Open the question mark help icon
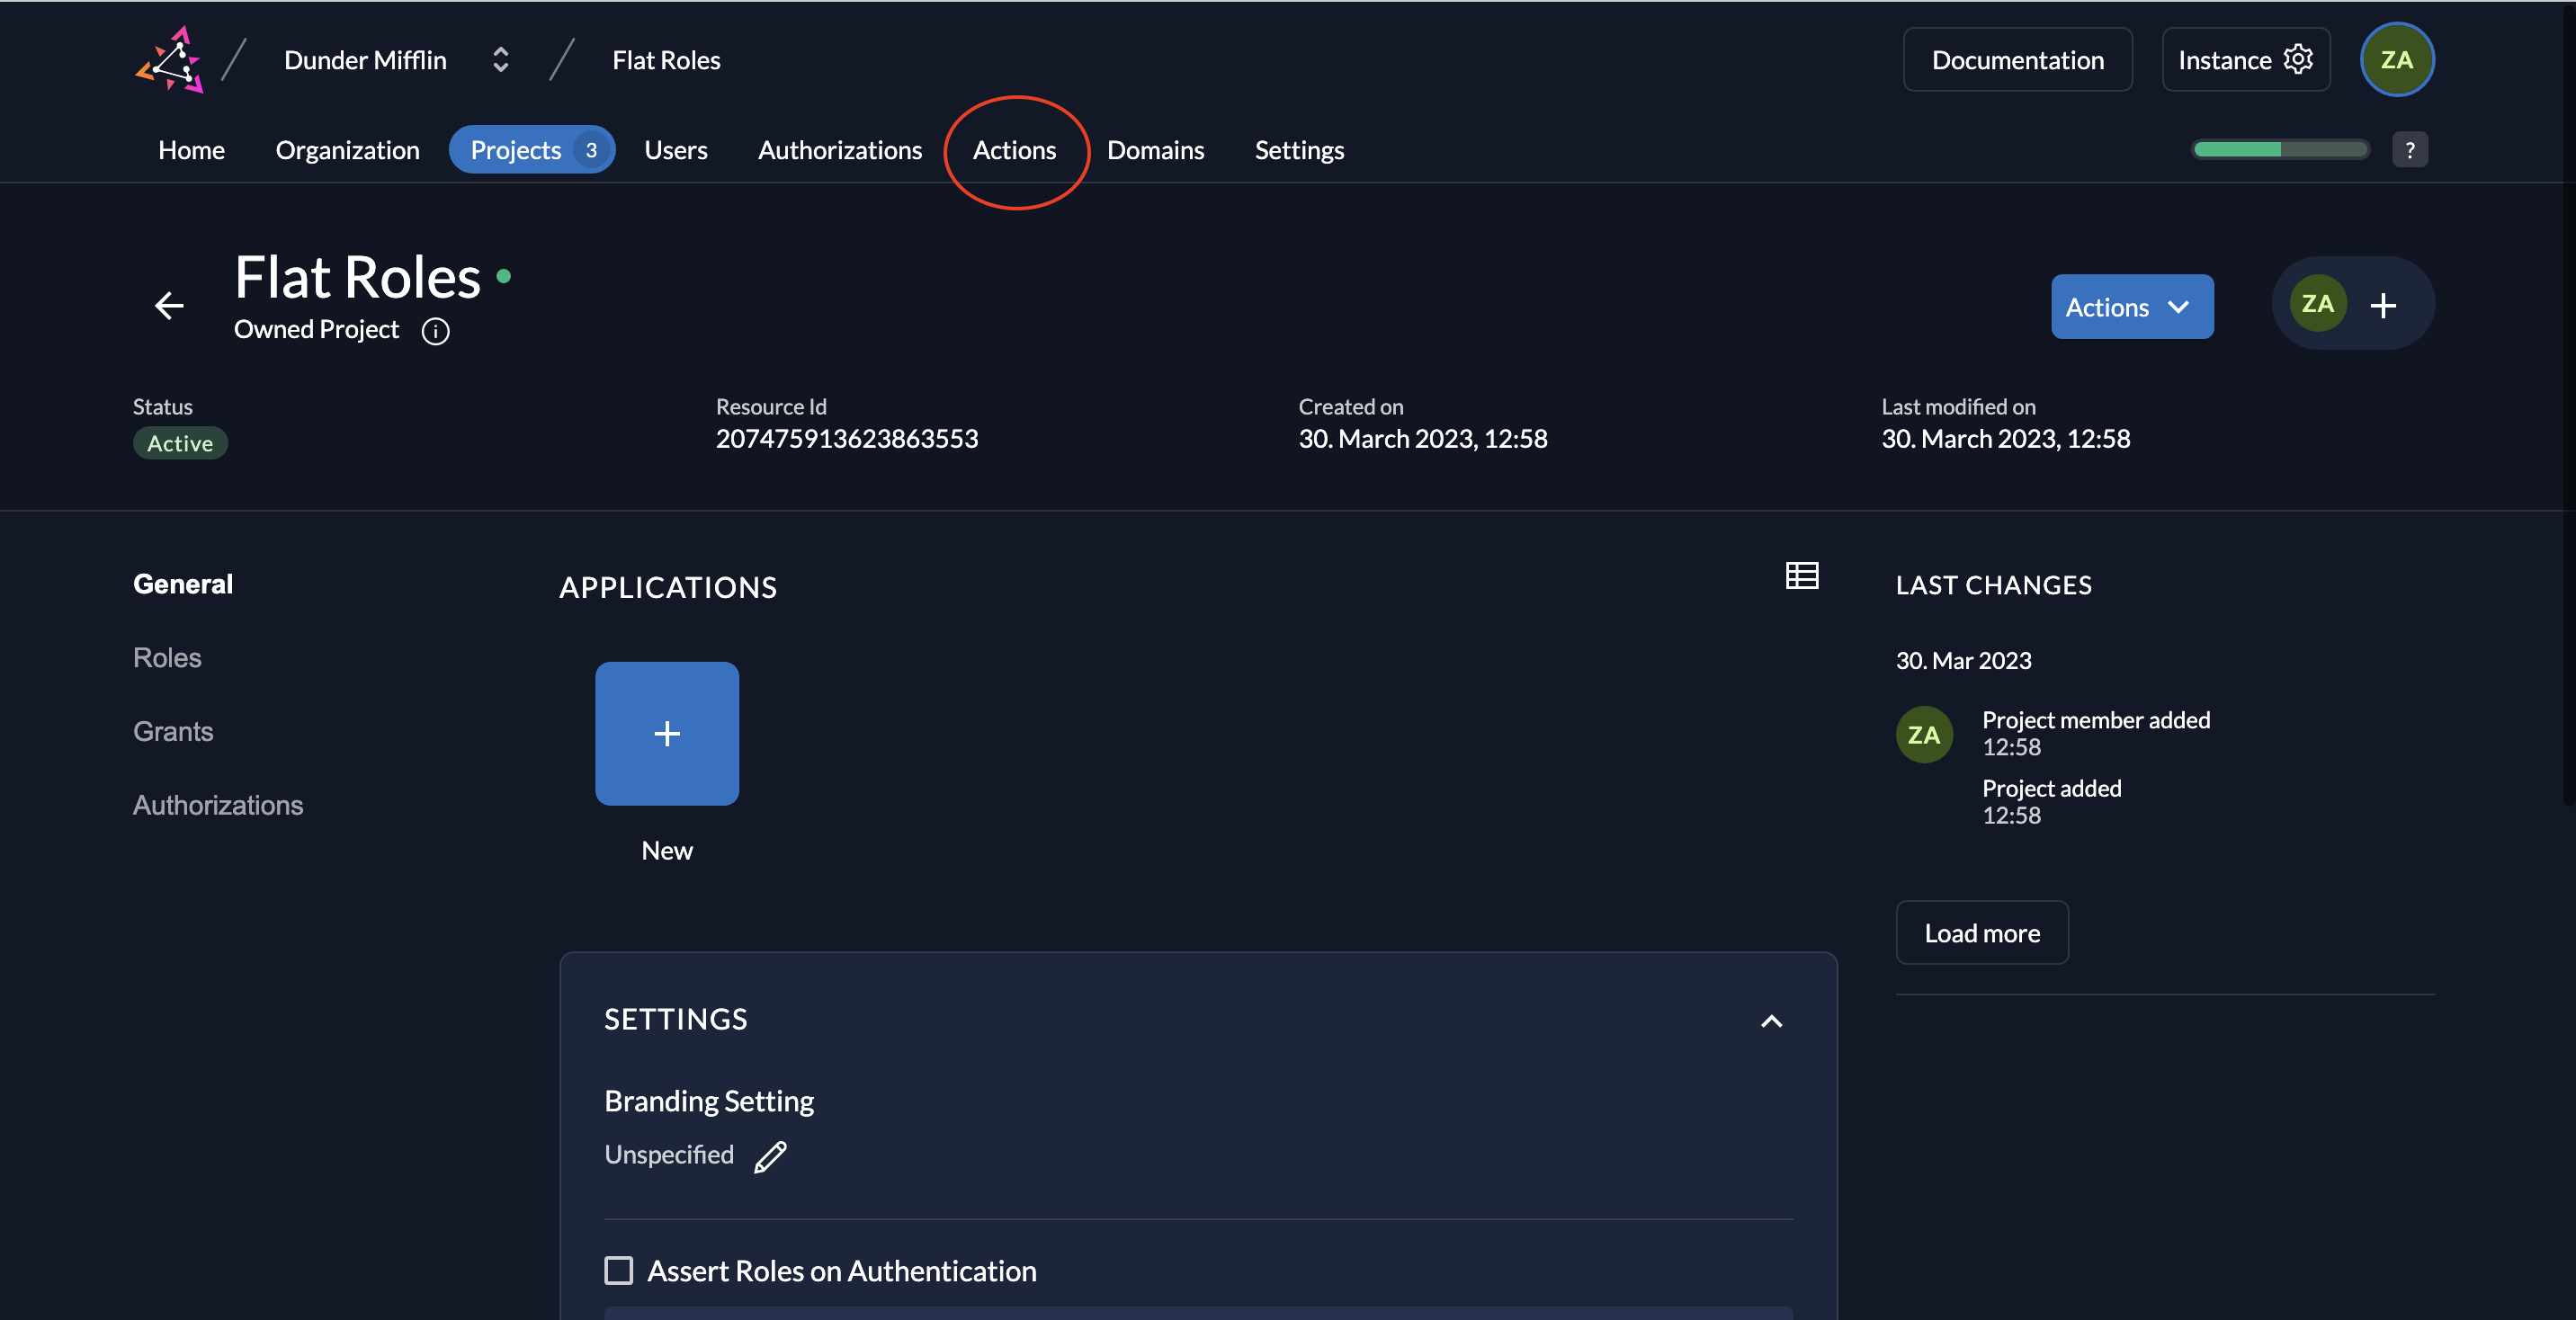This screenshot has width=2576, height=1320. (x=2409, y=150)
